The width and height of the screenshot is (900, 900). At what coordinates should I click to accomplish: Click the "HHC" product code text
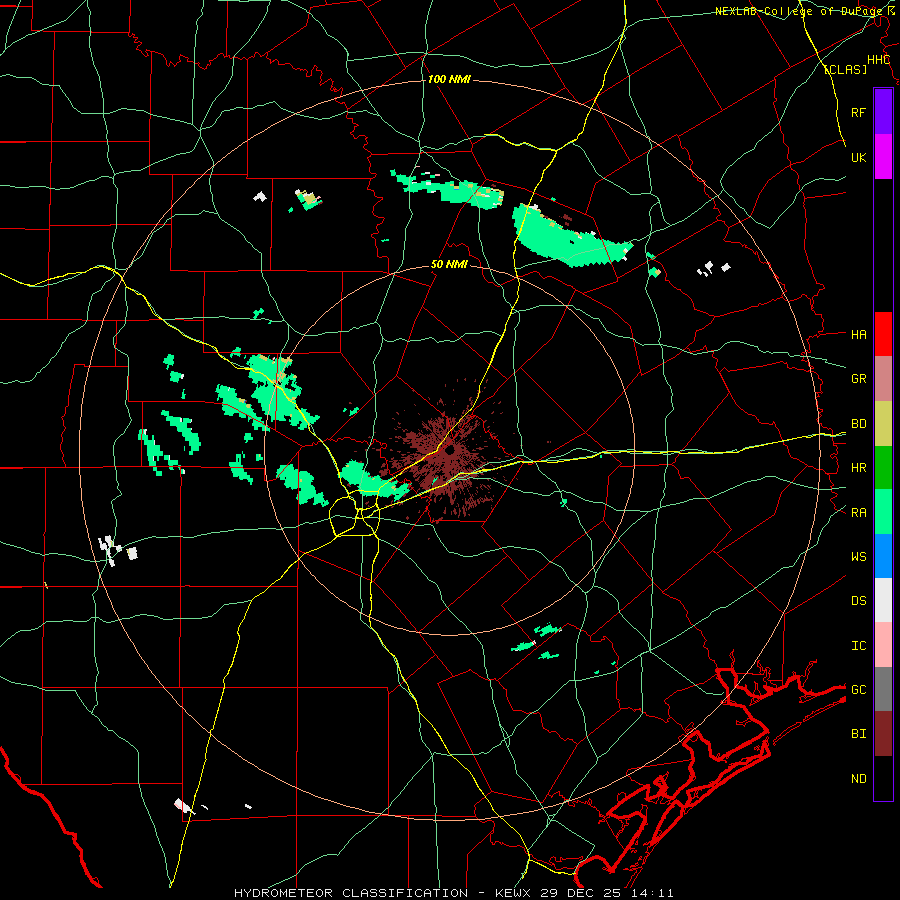coord(878,60)
